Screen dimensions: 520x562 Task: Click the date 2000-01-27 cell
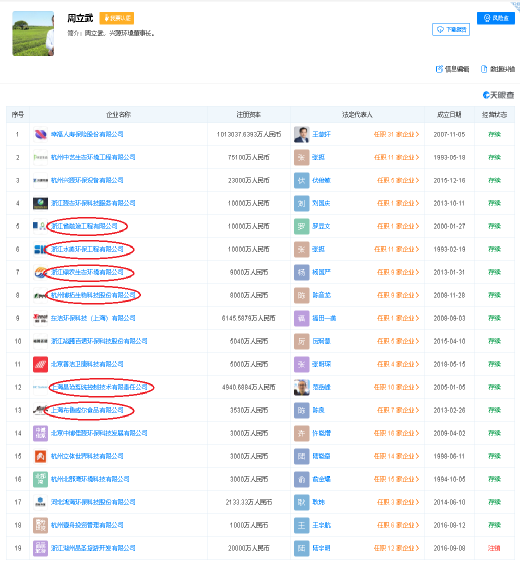click(x=449, y=226)
